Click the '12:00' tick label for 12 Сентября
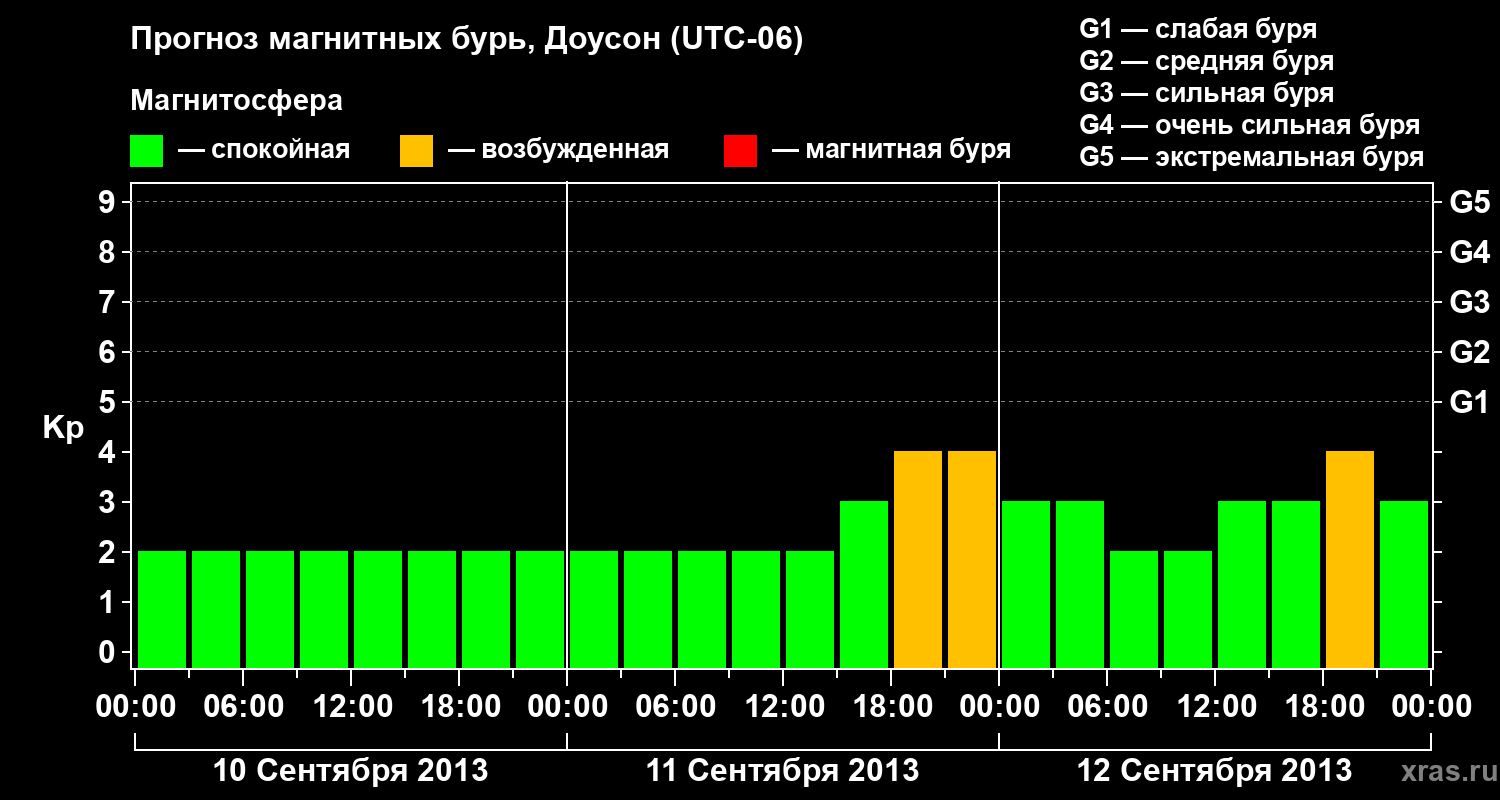This screenshot has height=800, width=1500. pos(1215,707)
